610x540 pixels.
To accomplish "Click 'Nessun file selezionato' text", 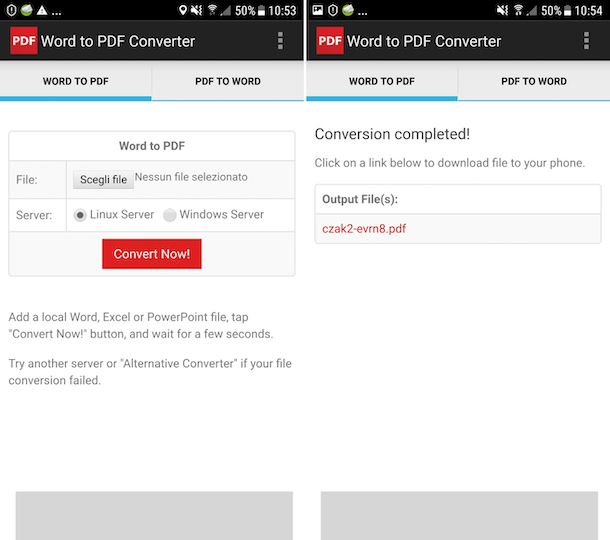I will [x=191, y=177].
